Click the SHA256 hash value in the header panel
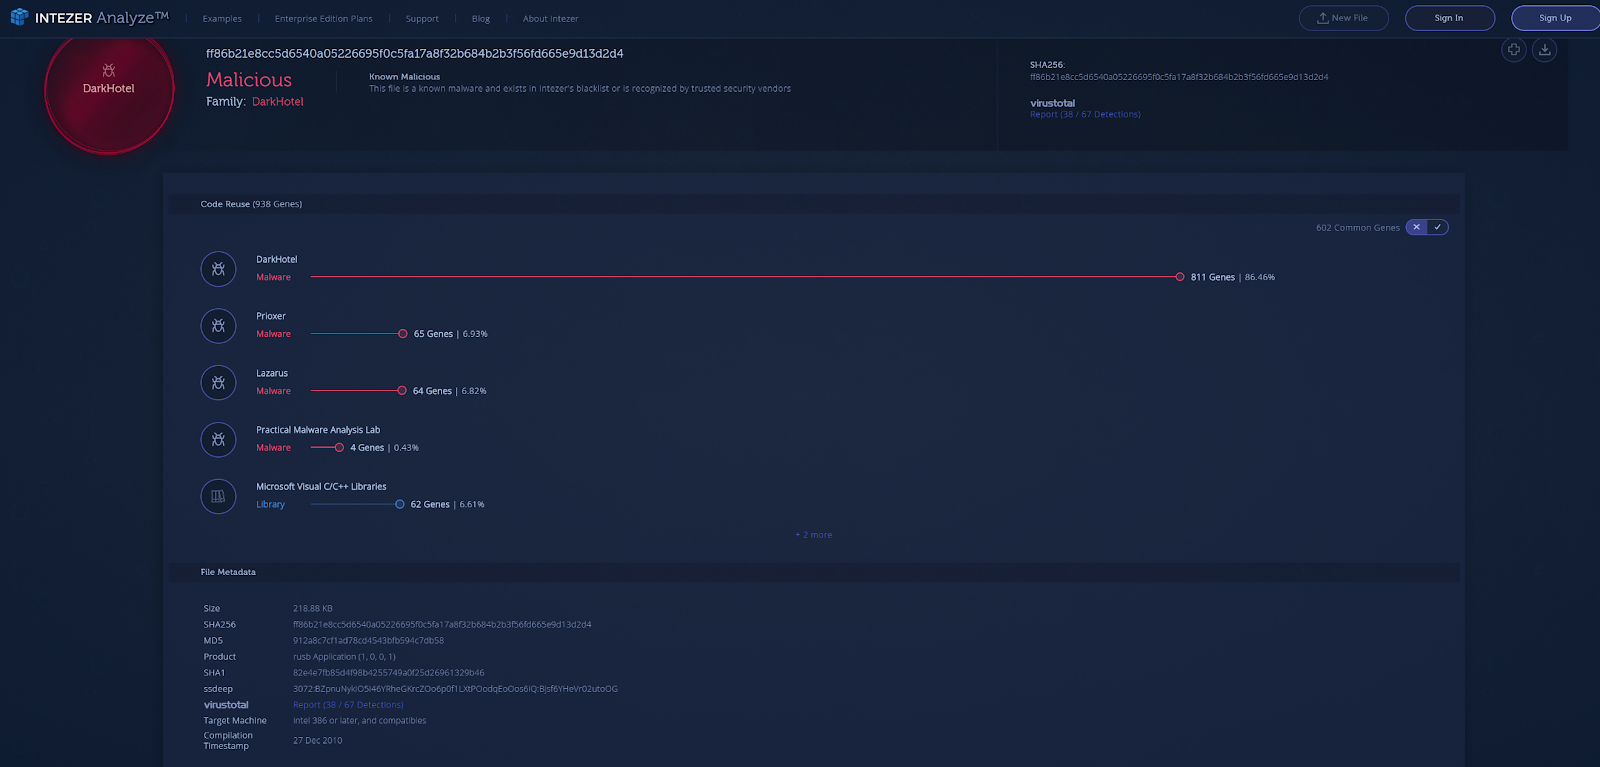 point(1179,77)
